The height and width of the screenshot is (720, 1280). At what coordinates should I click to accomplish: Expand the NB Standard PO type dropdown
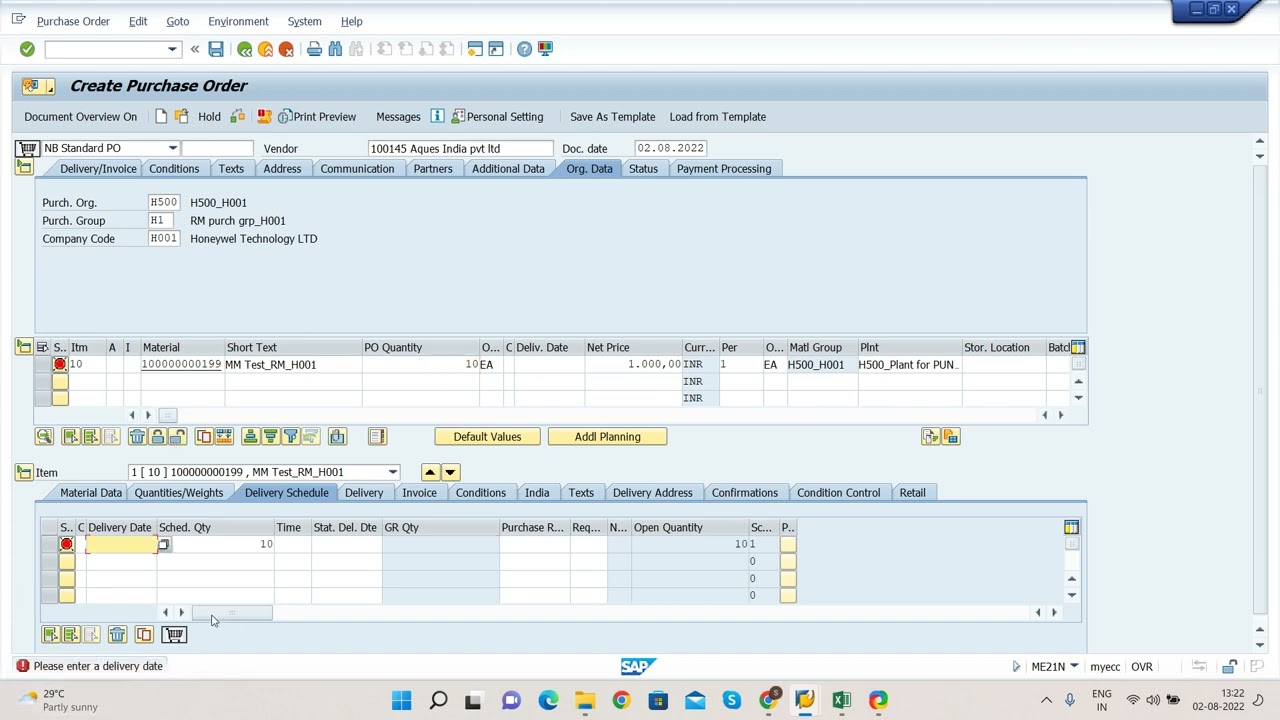click(172, 148)
